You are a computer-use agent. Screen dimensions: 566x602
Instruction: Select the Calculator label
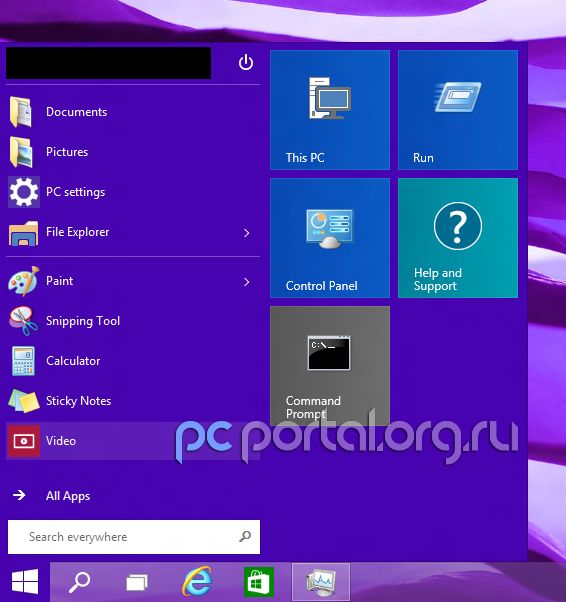73,361
